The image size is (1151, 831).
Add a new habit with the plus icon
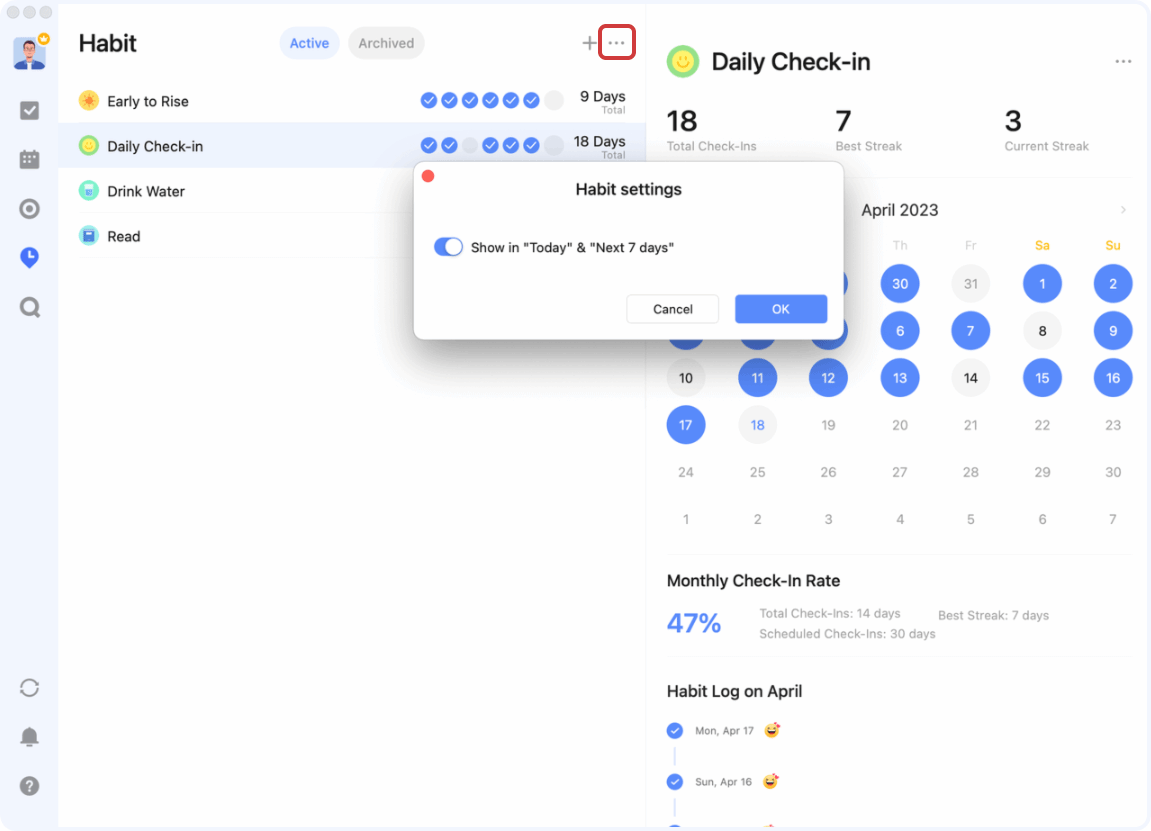point(589,43)
